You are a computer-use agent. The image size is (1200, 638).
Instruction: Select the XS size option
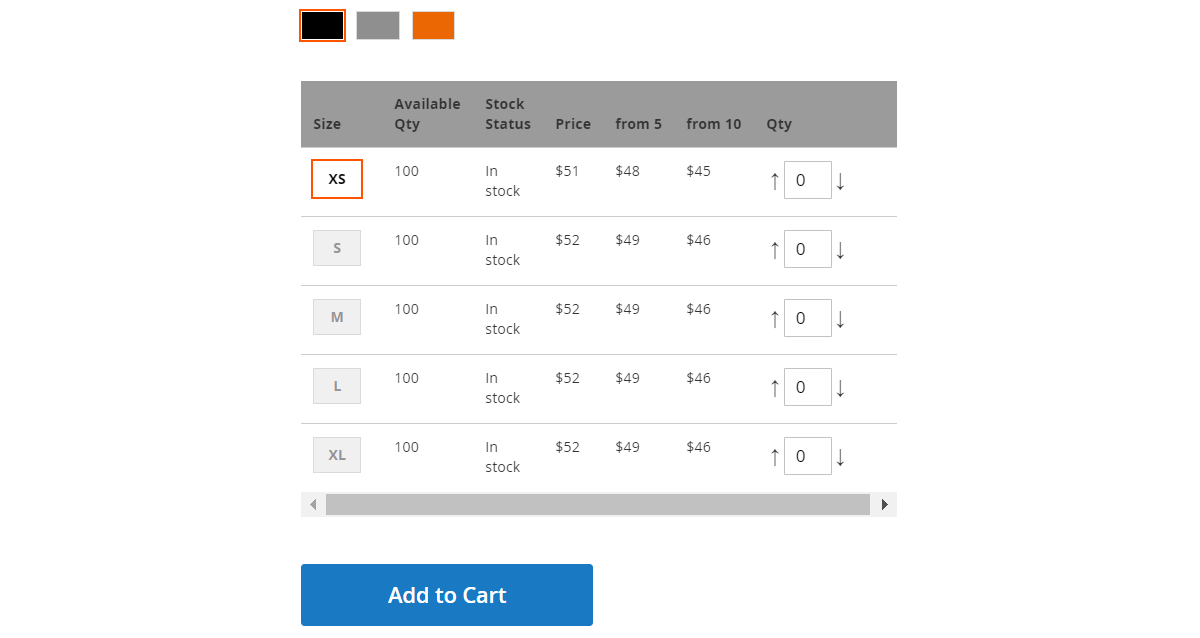click(337, 179)
